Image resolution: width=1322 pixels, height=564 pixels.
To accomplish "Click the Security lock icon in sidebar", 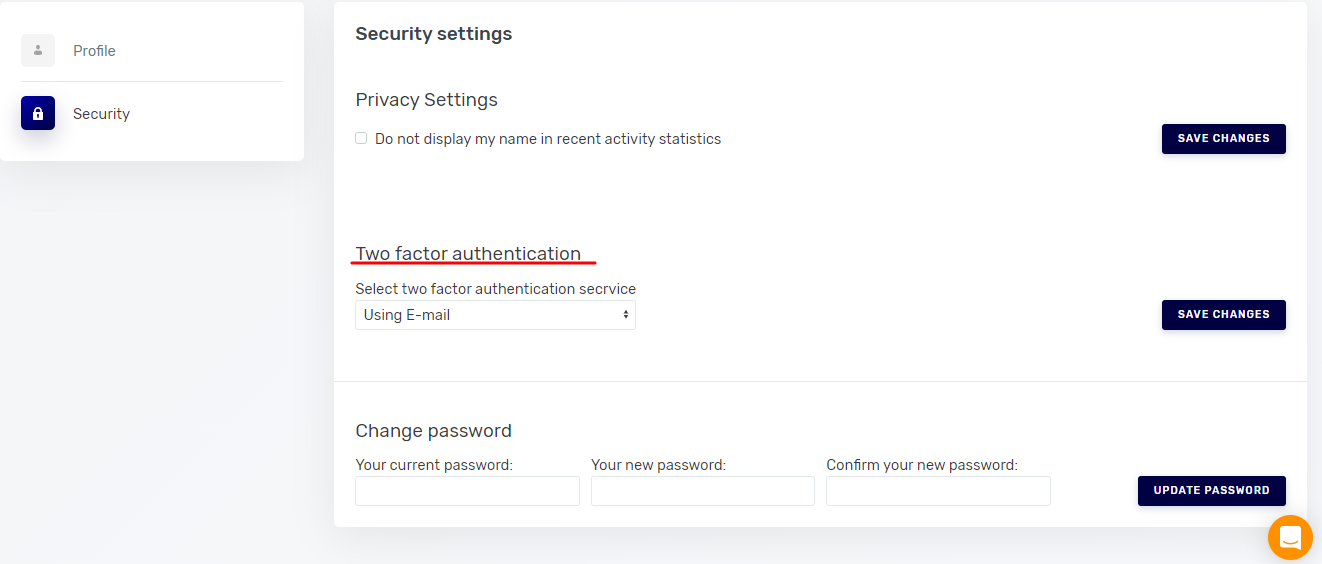I will 38,114.
